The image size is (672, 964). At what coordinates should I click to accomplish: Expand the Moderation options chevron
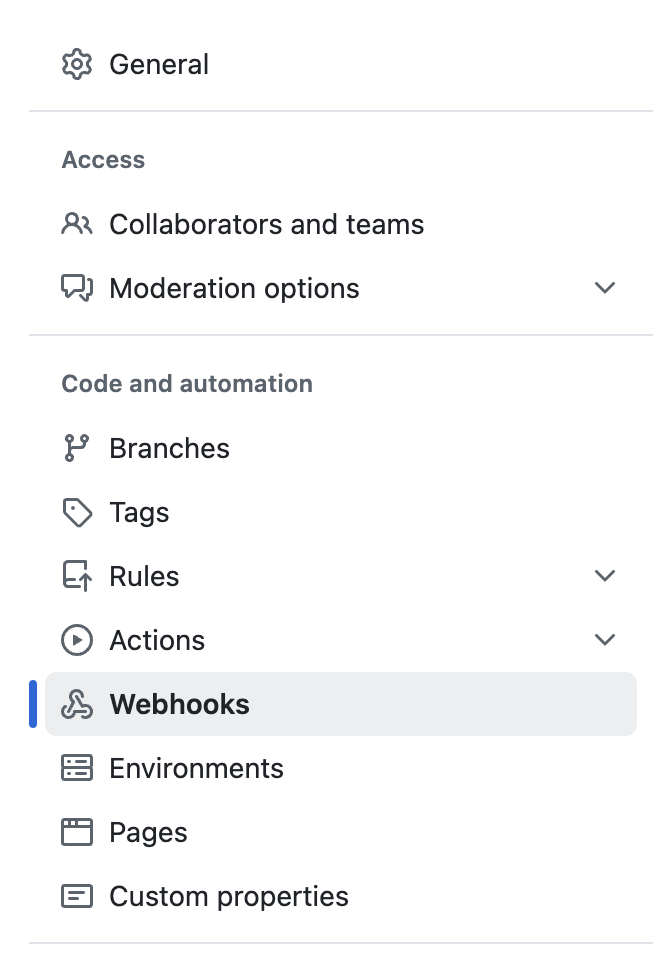tap(604, 288)
